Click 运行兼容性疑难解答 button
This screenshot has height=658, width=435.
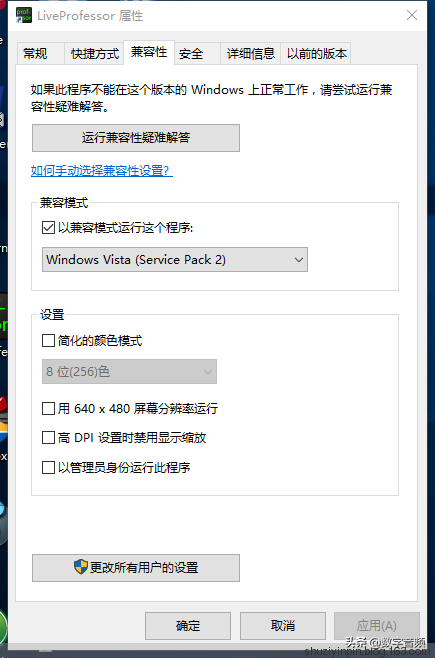[x=136, y=138]
